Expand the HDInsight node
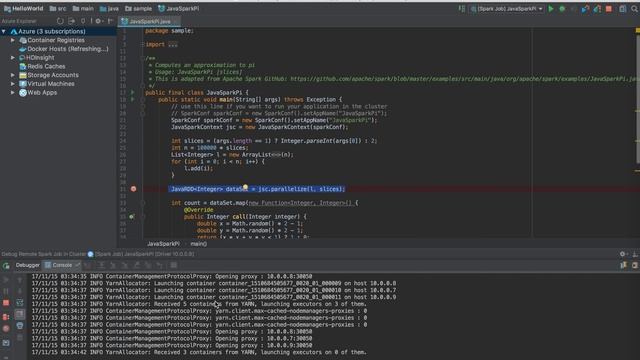640x360 pixels. (x=13, y=58)
